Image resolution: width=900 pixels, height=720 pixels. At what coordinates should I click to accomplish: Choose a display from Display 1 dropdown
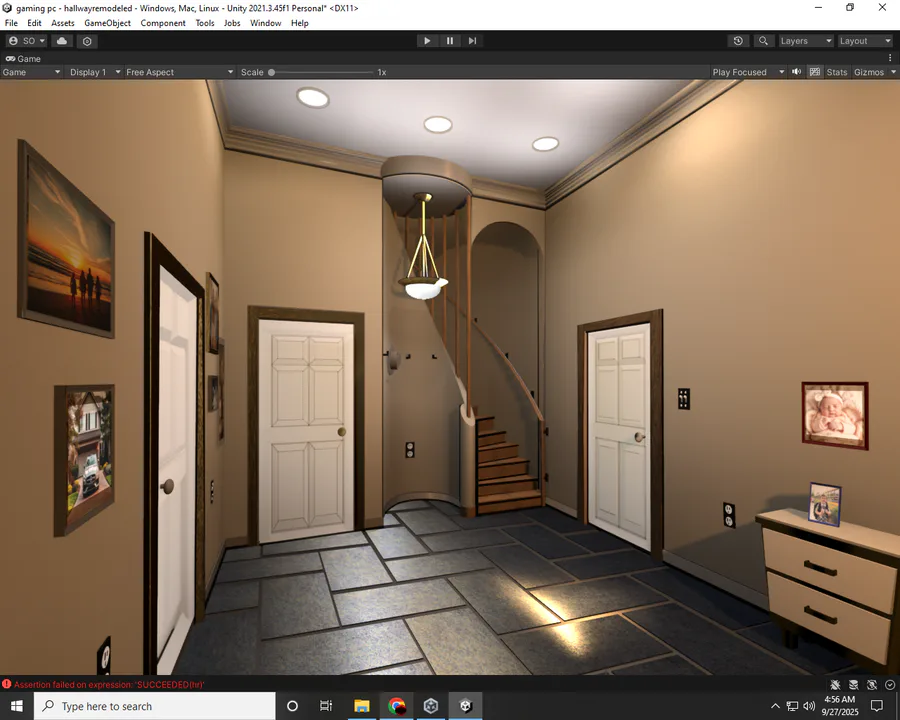coord(95,72)
